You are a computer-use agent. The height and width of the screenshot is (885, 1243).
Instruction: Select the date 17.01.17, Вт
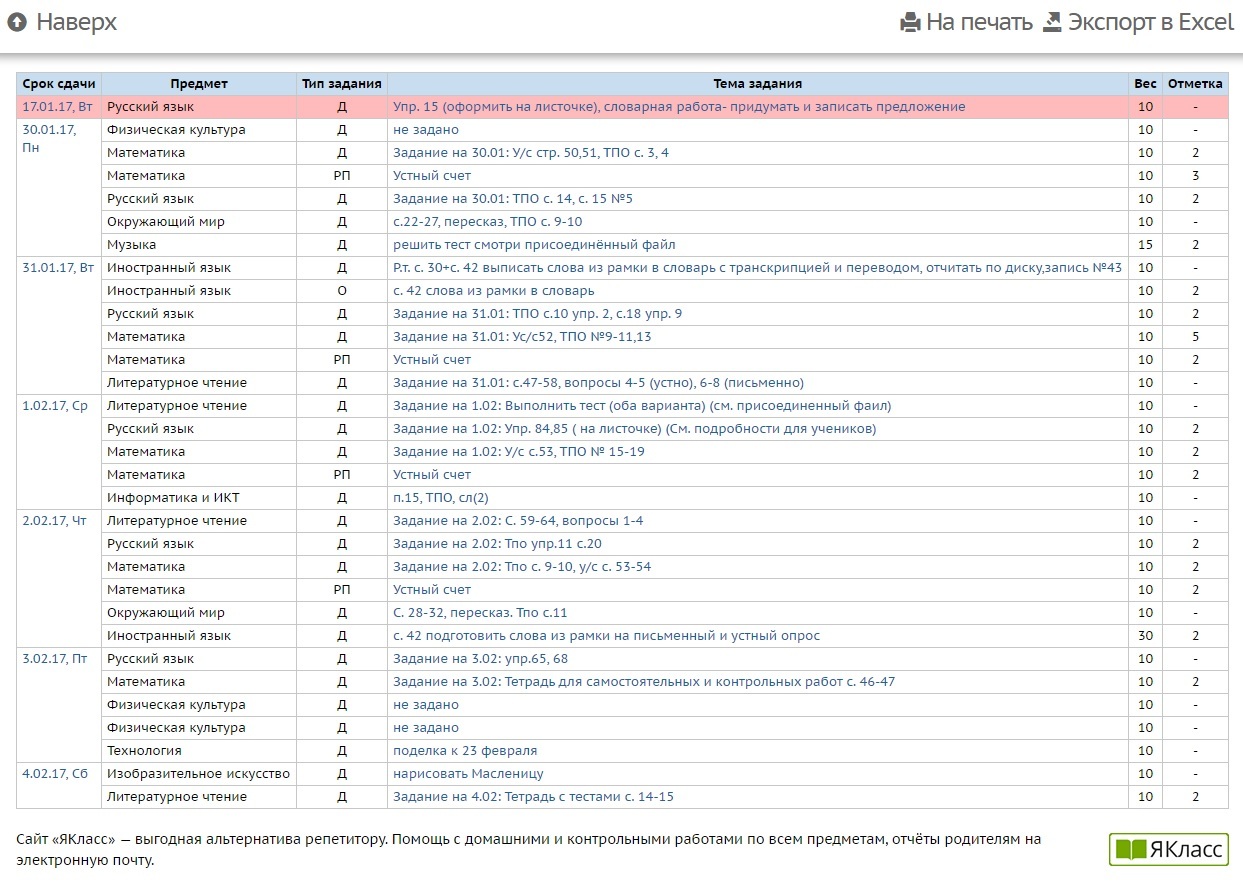58,107
